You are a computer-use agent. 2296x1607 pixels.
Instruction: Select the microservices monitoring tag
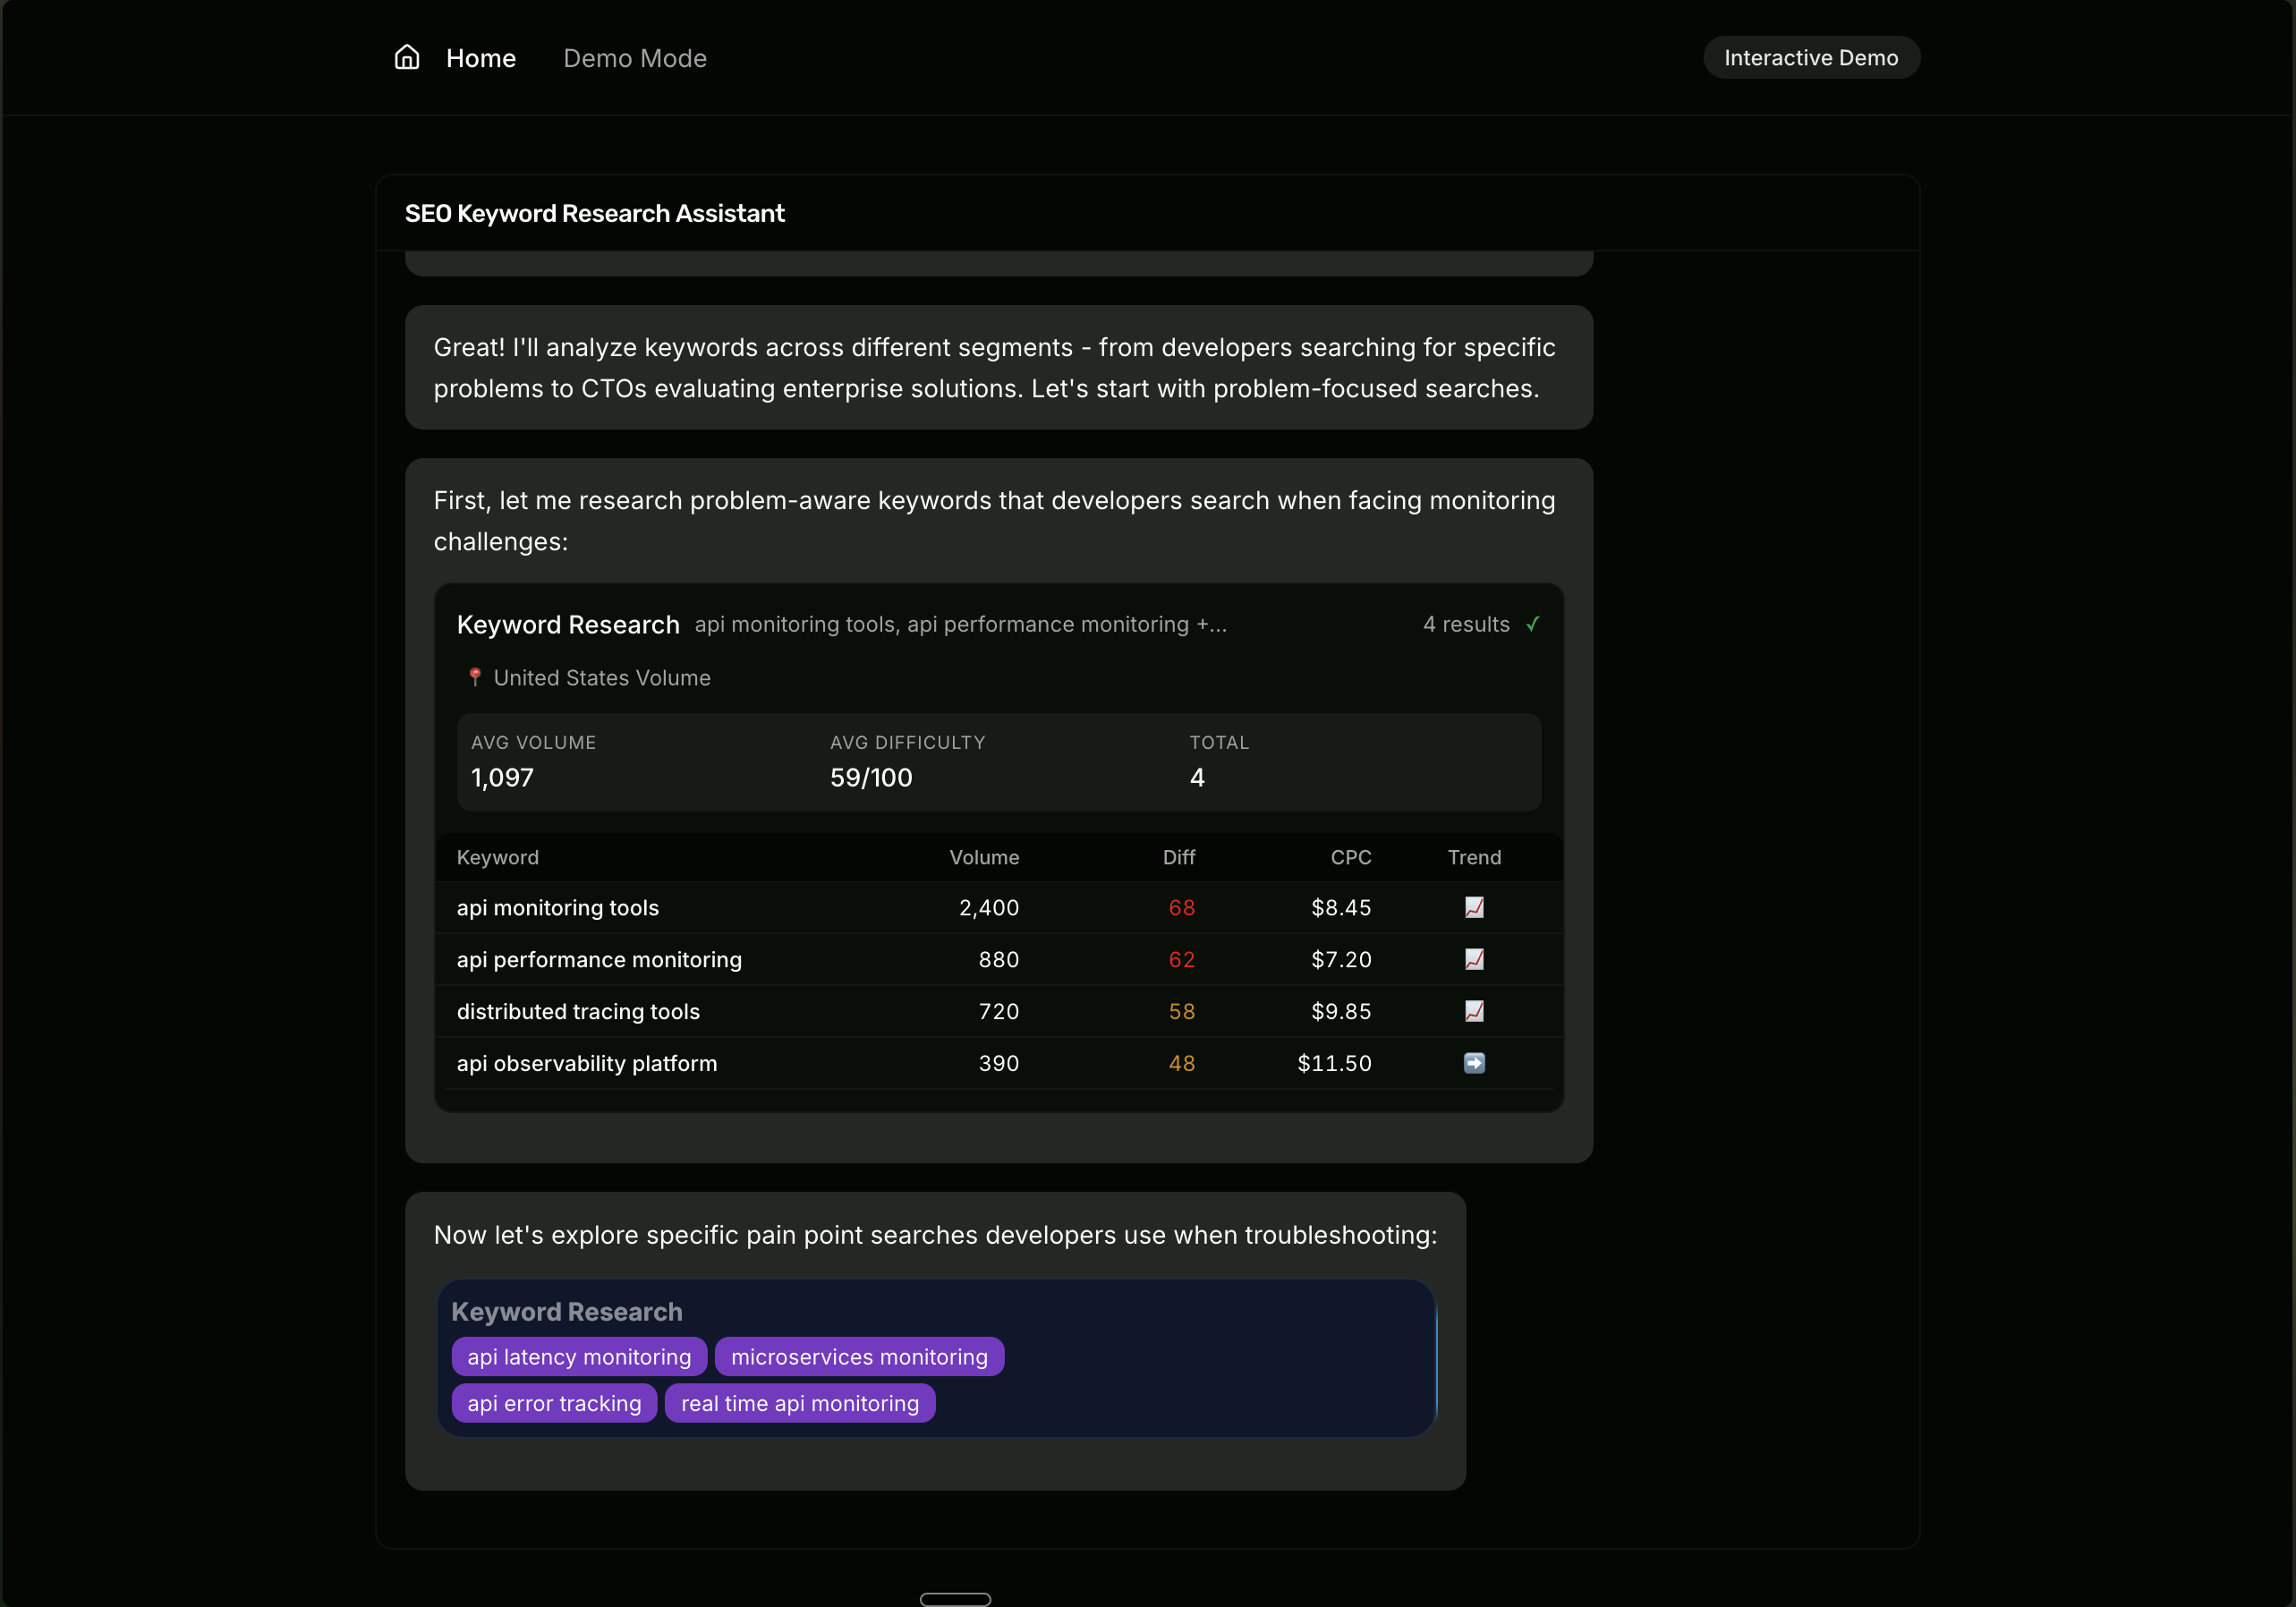pos(858,1357)
